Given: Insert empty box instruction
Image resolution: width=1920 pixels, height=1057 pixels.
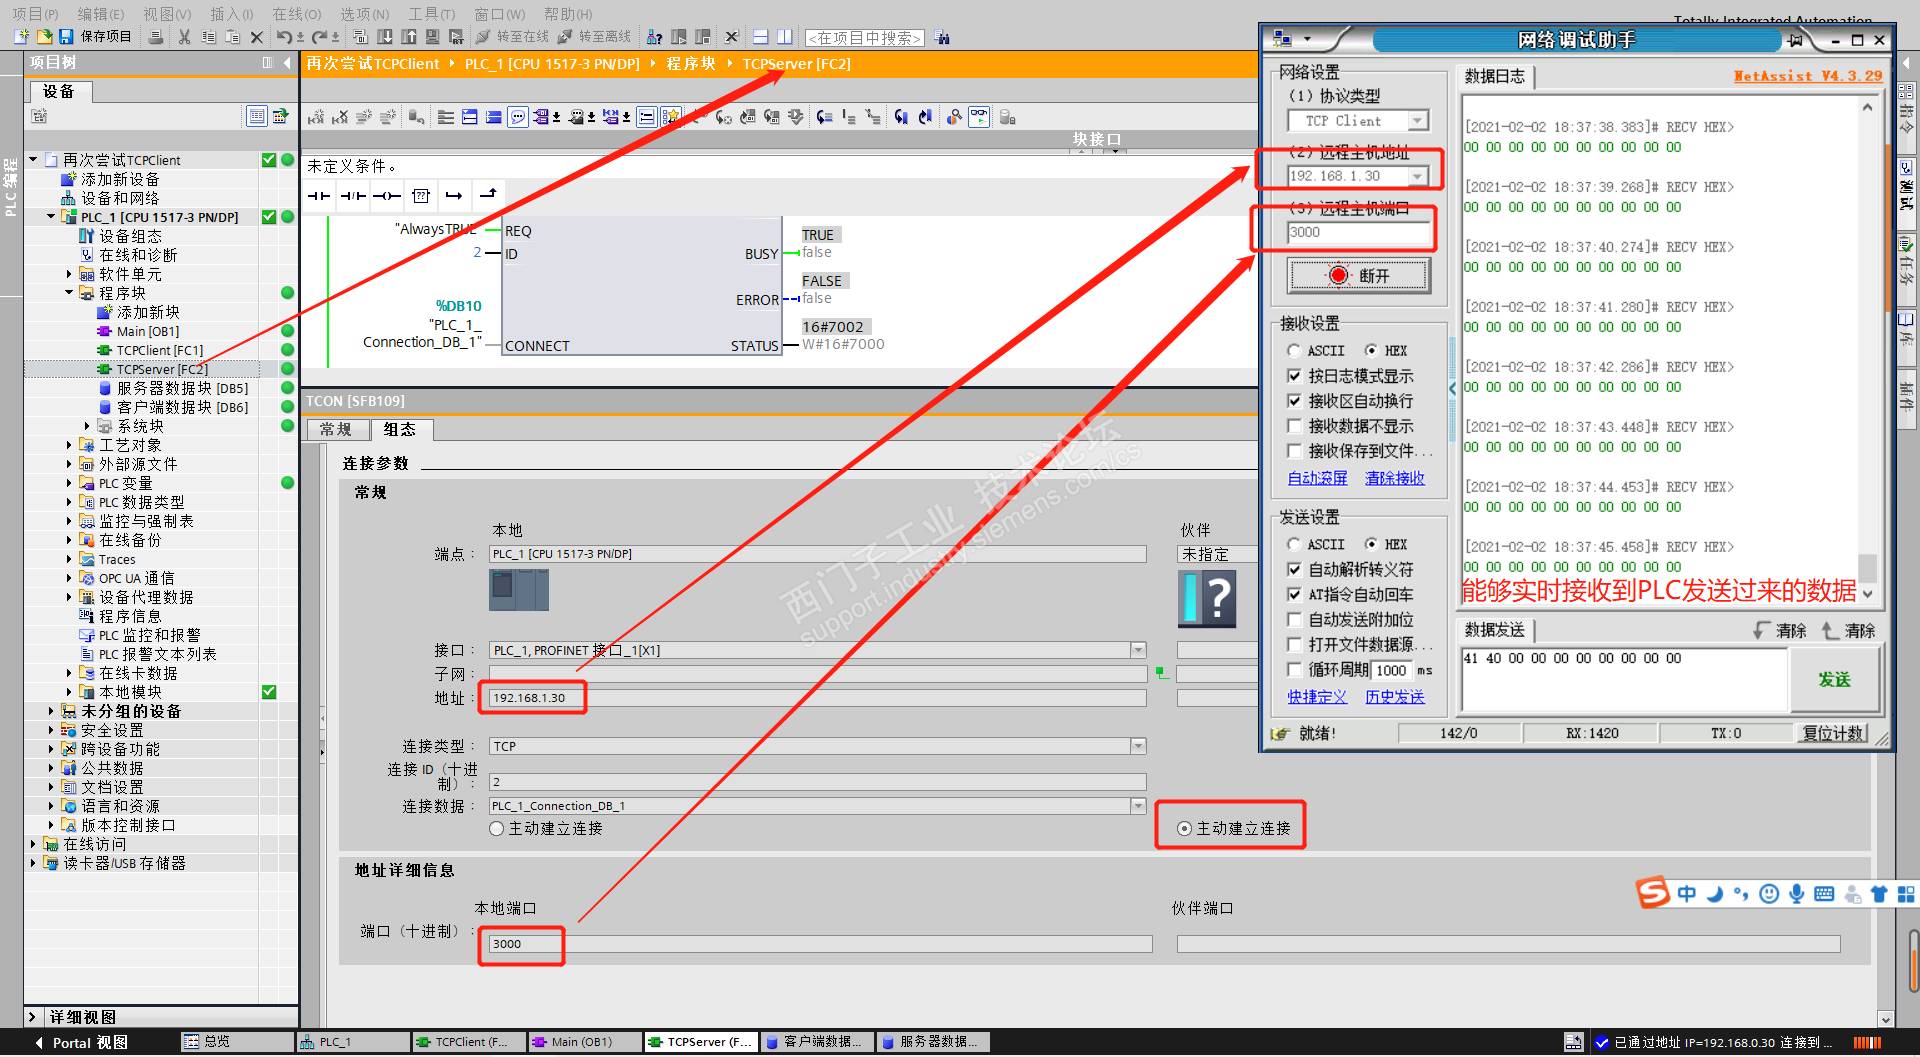Looking at the screenshot, I should (421, 195).
